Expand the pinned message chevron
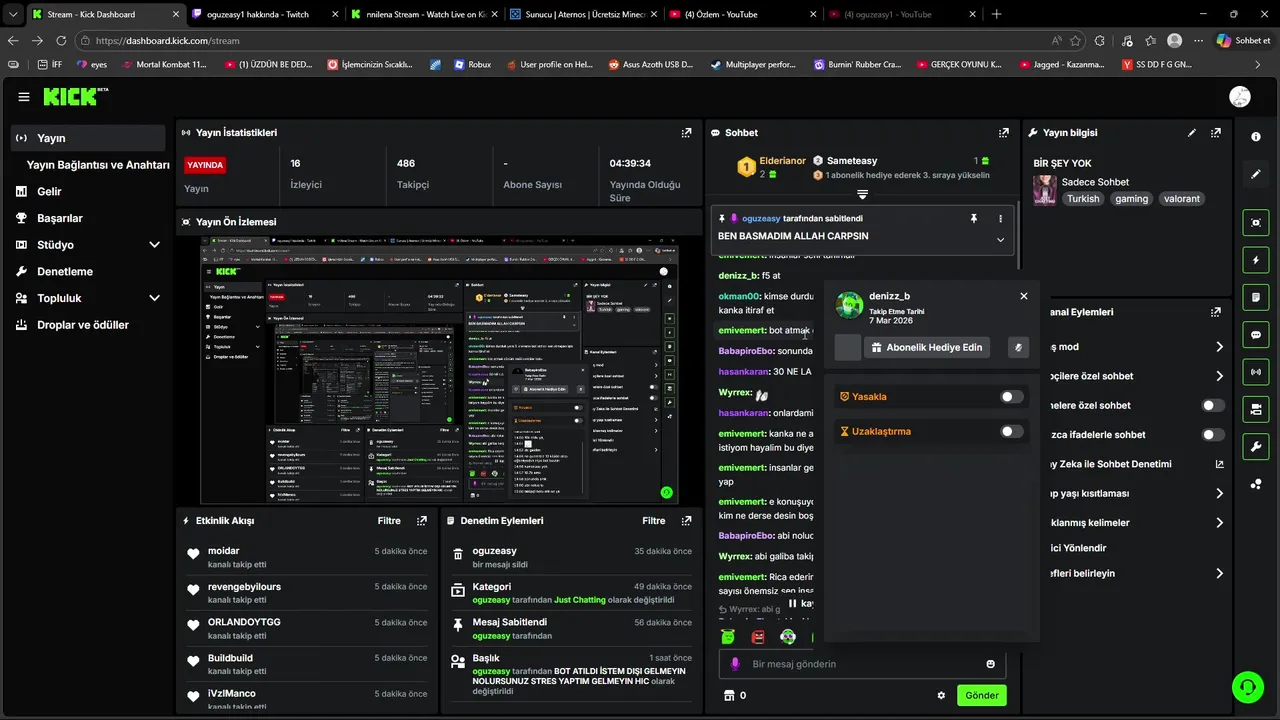Image resolution: width=1280 pixels, height=720 pixels. (1000, 240)
